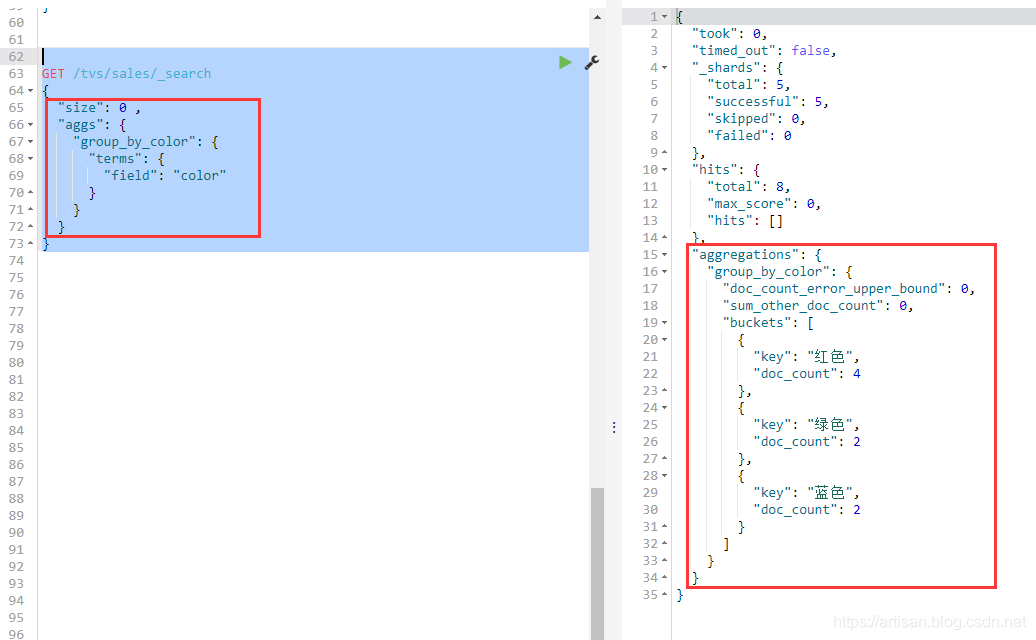The height and width of the screenshot is (640, 1036).
Task: Click the pane divider resize handle
Action: tap(613, 427)
